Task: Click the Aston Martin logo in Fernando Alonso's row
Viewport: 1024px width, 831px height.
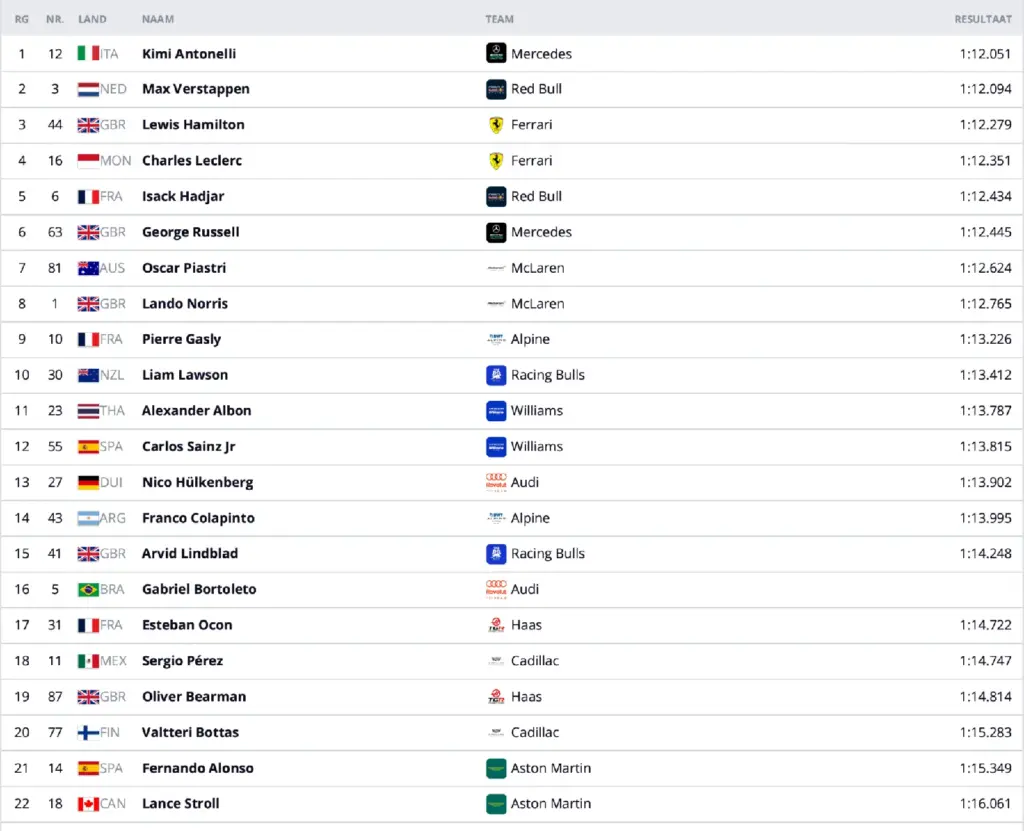Action: coord(496,768)
